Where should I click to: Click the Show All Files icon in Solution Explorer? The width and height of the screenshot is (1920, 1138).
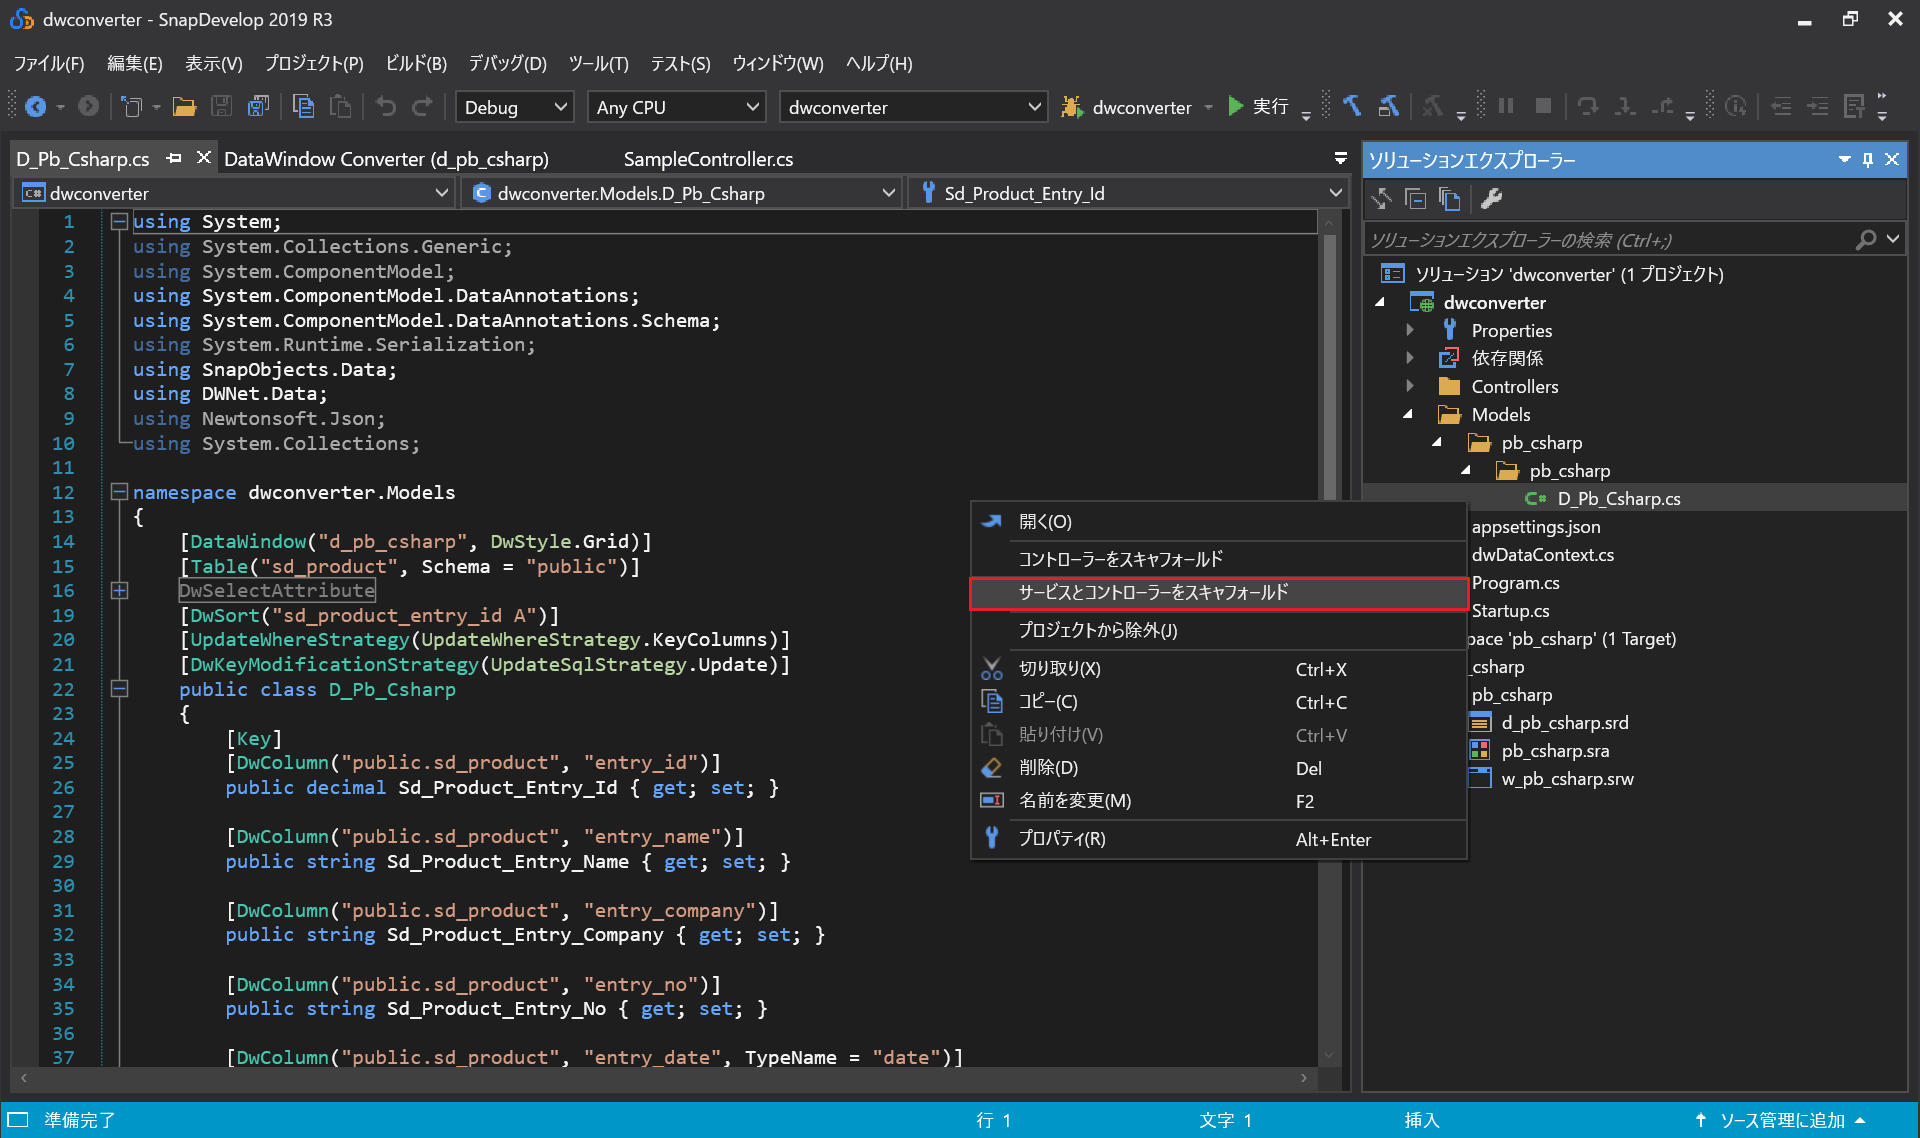[x=1449, y=199]
